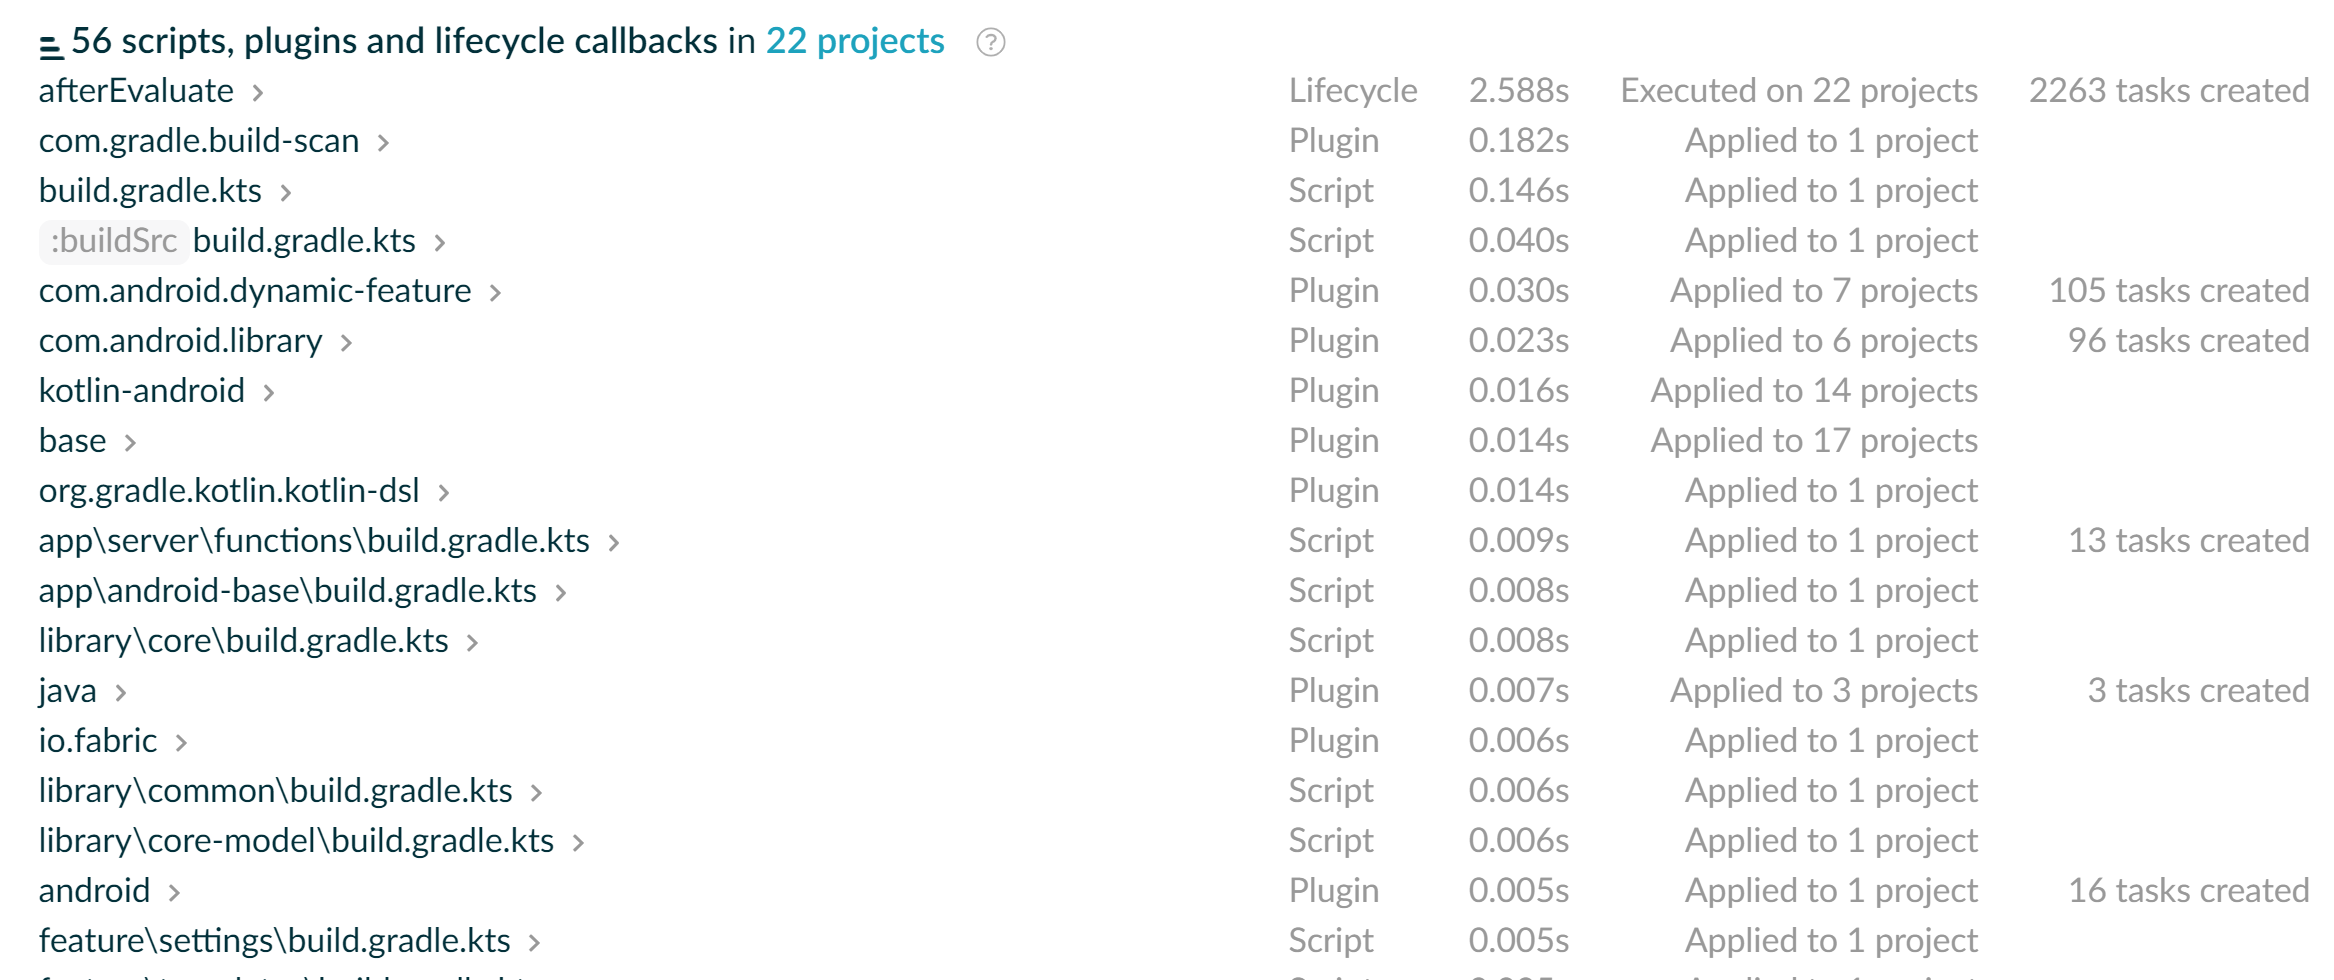This screenshot has height=980, width=2334.
Task: Expand the com.android.library chevron
Action: [346, 343]
